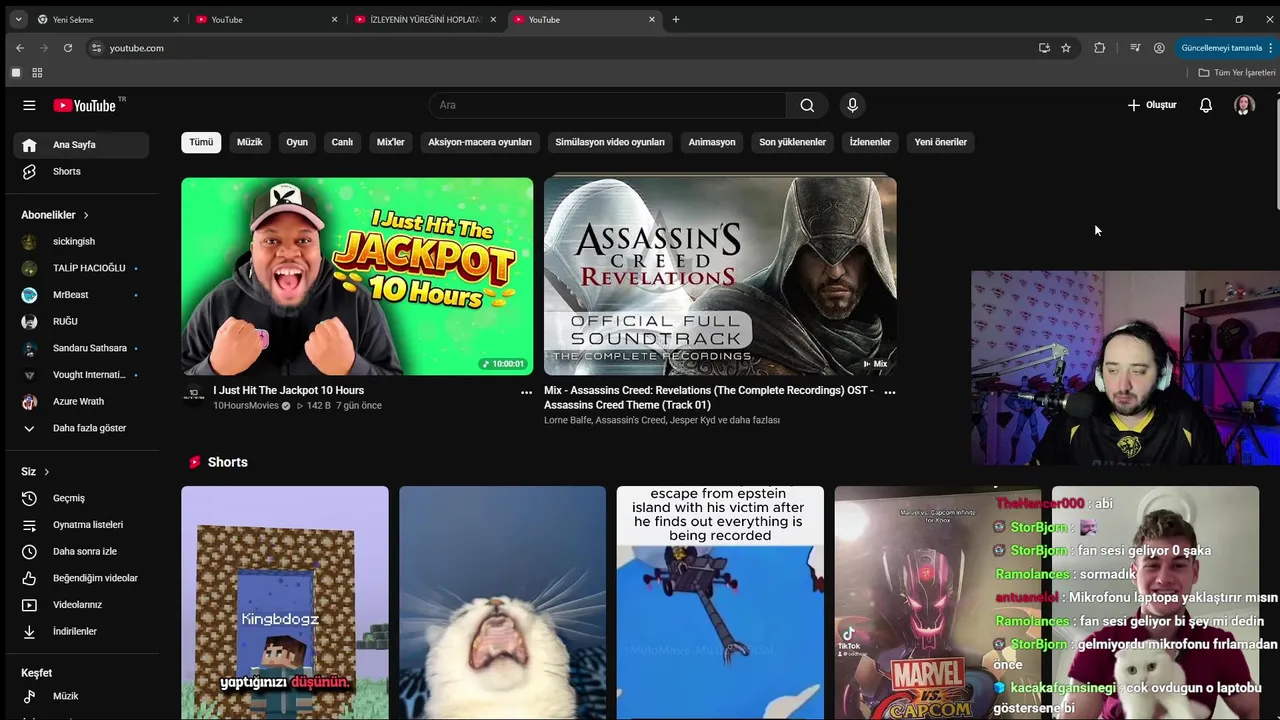Click the Oluştur create button
Image resolution: width=1280 pixels, height=720 pixels.
[1152, 105]
